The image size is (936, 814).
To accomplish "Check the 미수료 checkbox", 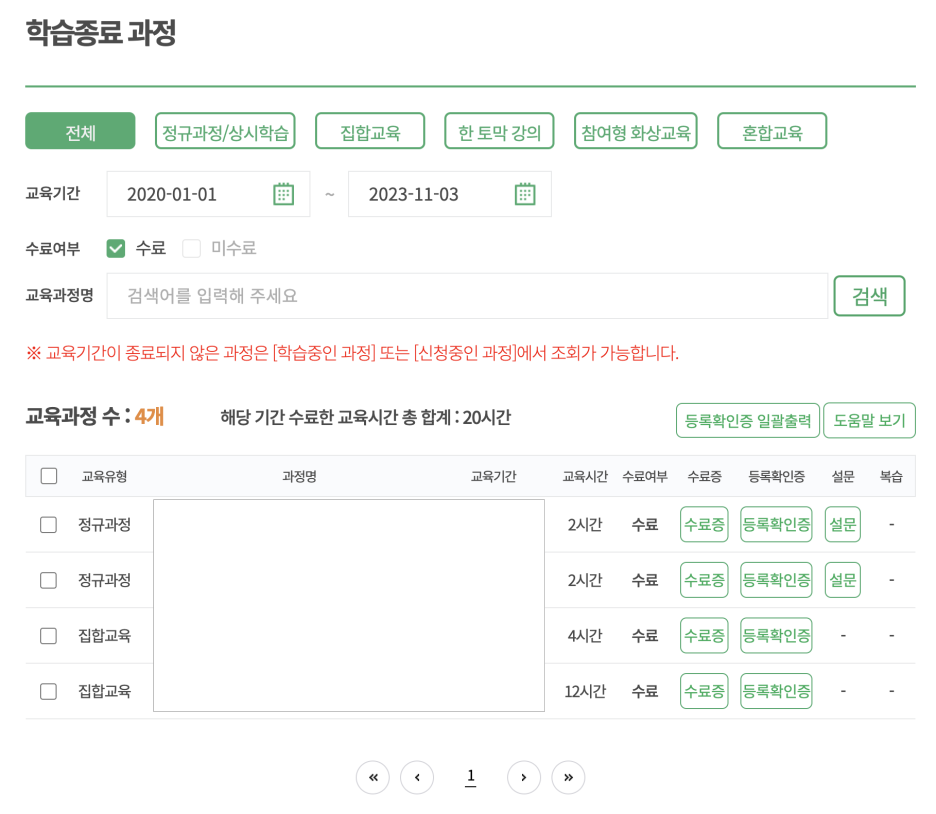I will point(192,248).
